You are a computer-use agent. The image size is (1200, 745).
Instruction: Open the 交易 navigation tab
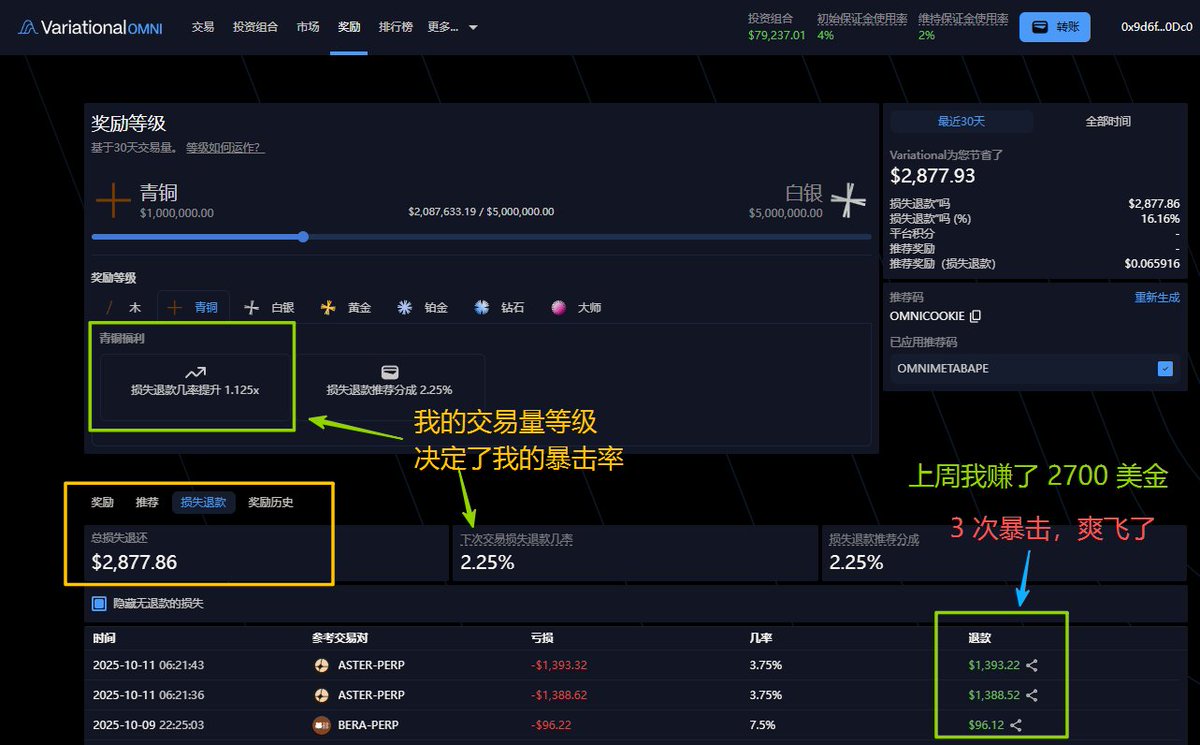(x=203, y=27)
